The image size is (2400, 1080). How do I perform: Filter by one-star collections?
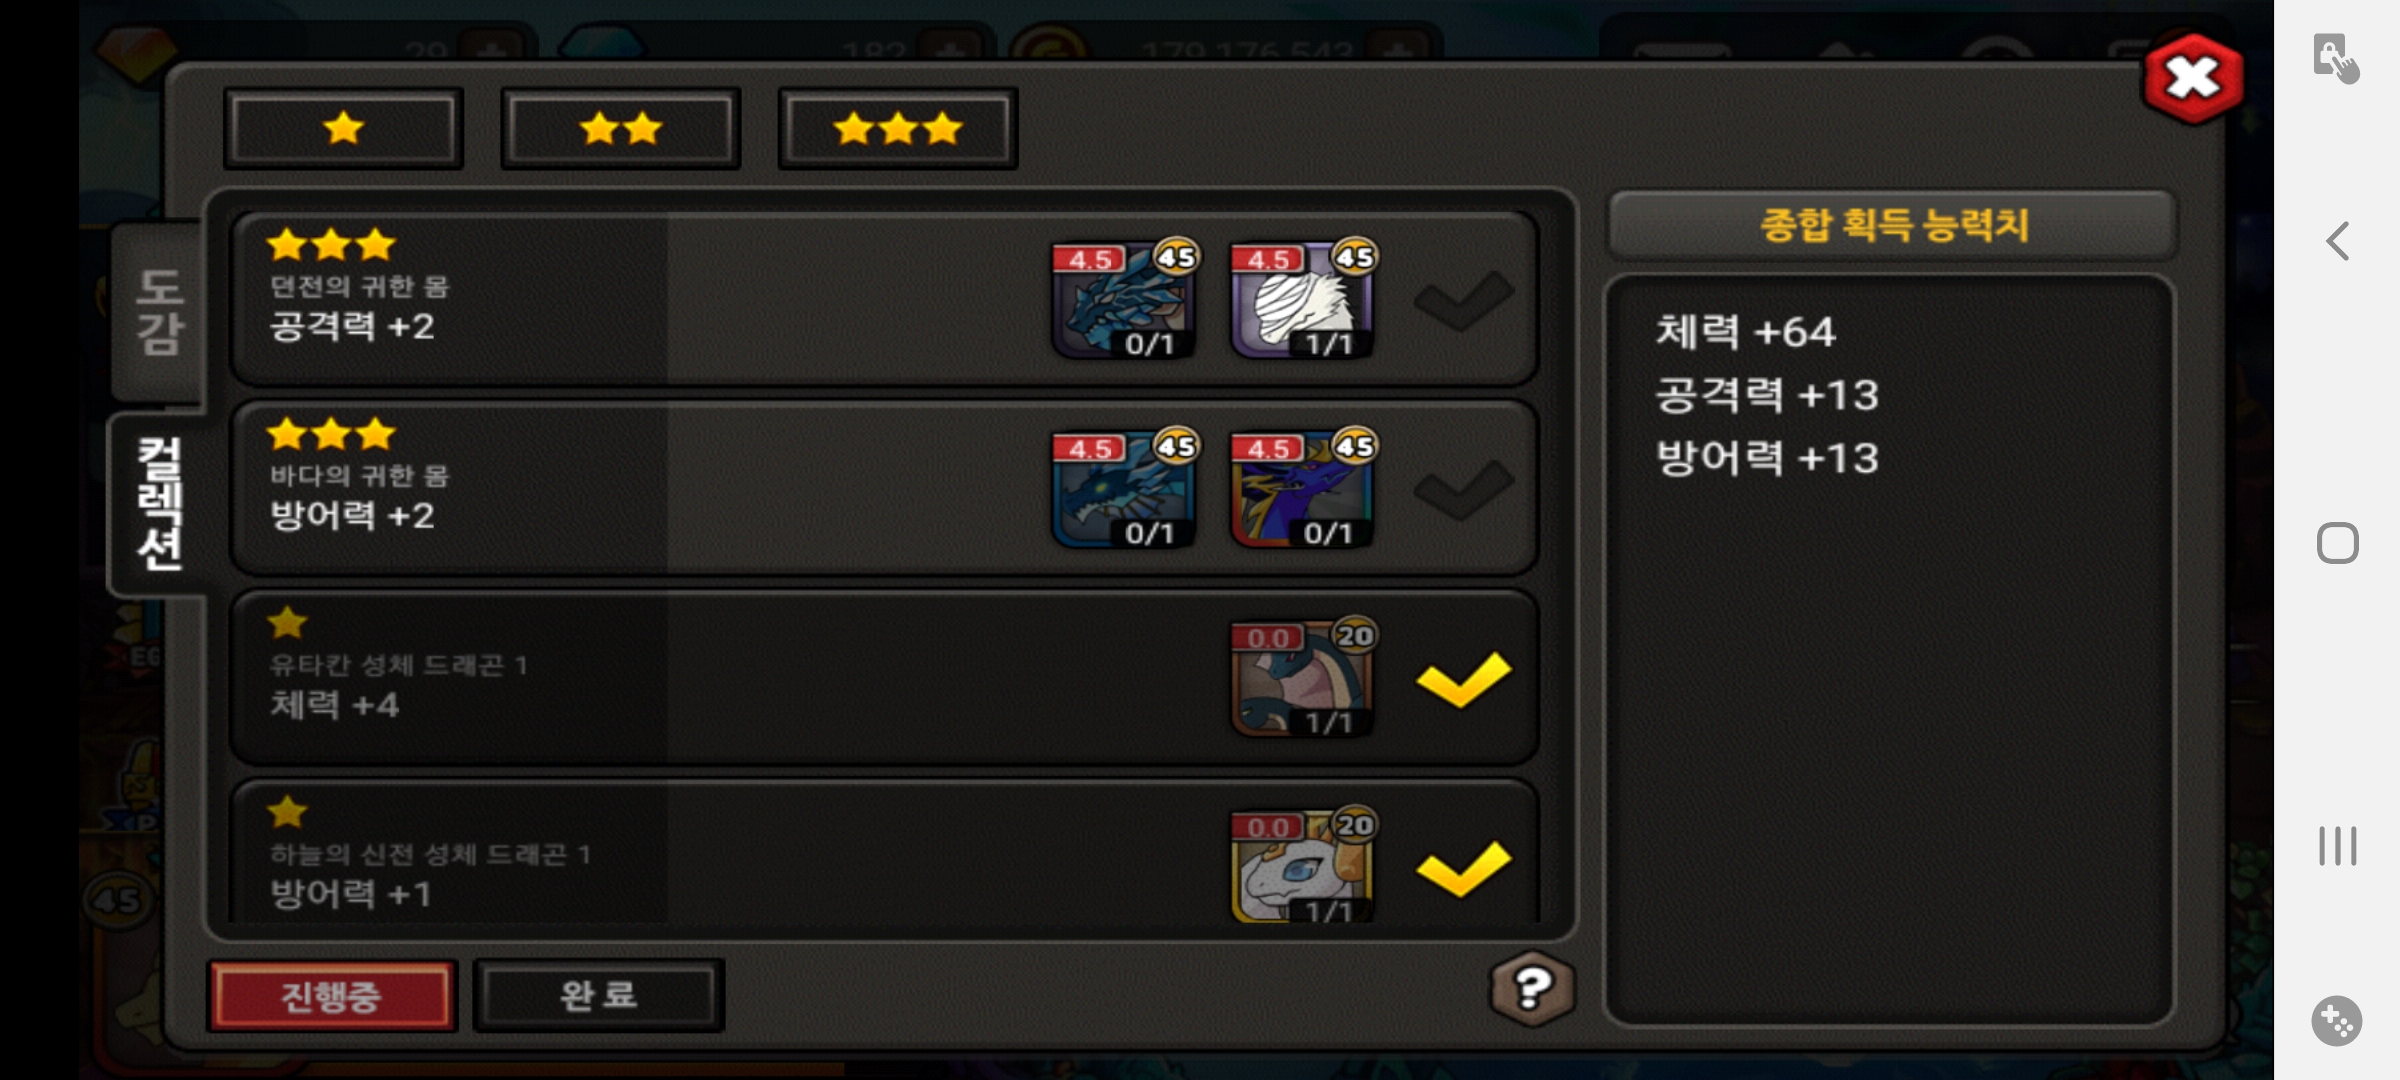pos(343,128)
